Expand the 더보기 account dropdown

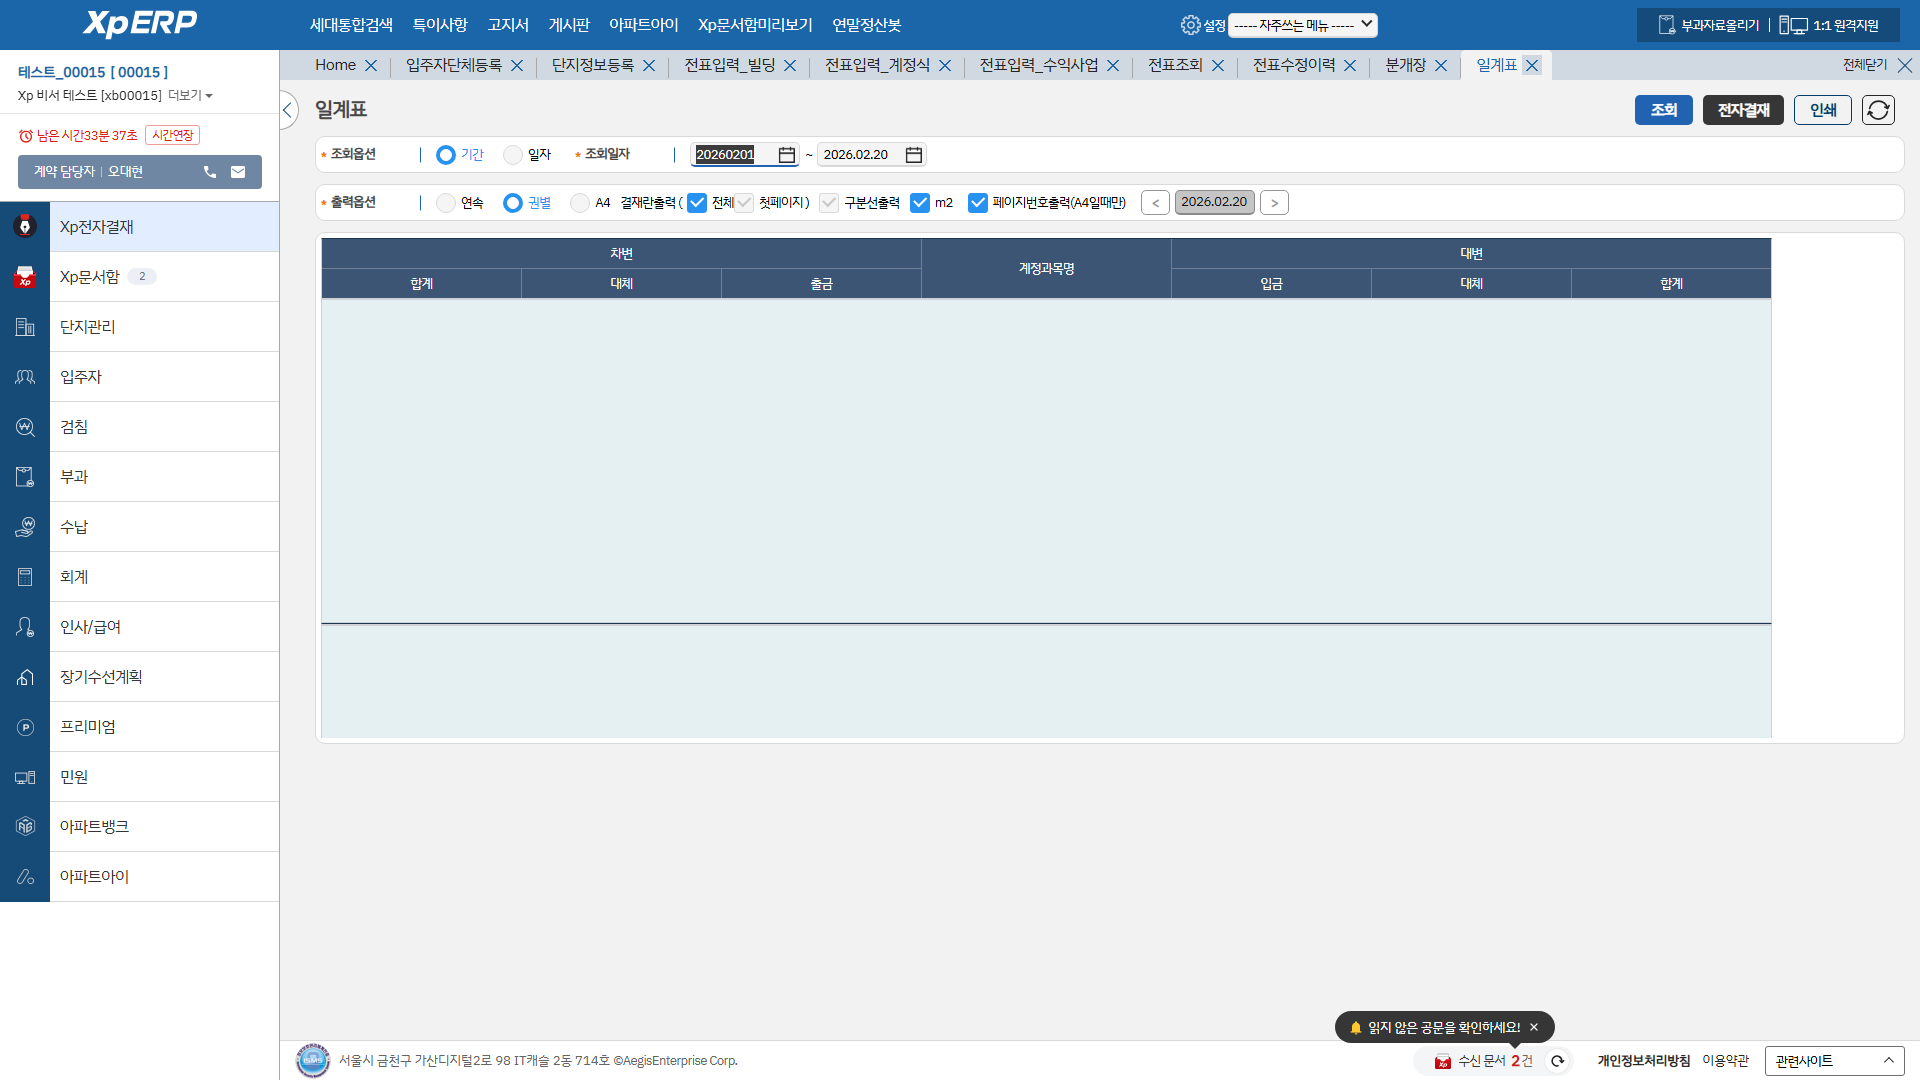190,96
